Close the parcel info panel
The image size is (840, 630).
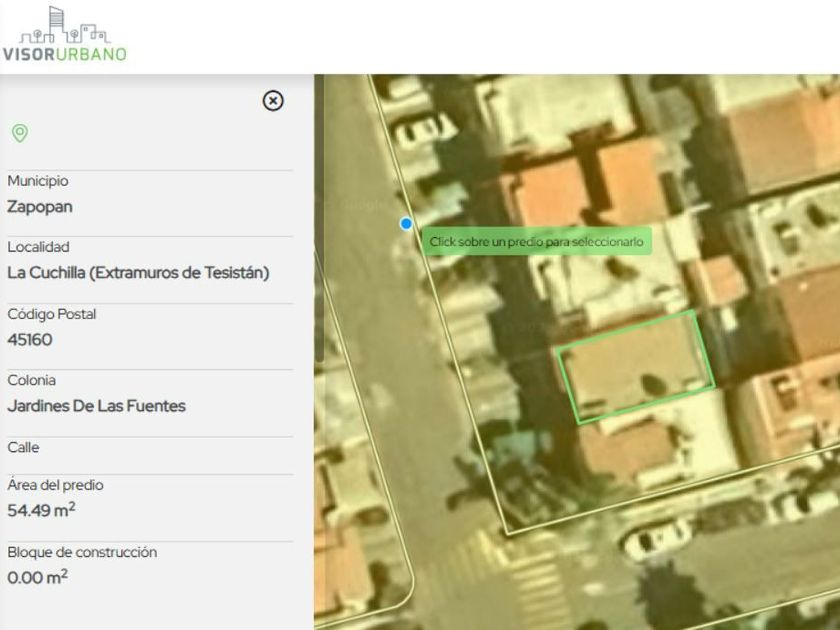273,101
